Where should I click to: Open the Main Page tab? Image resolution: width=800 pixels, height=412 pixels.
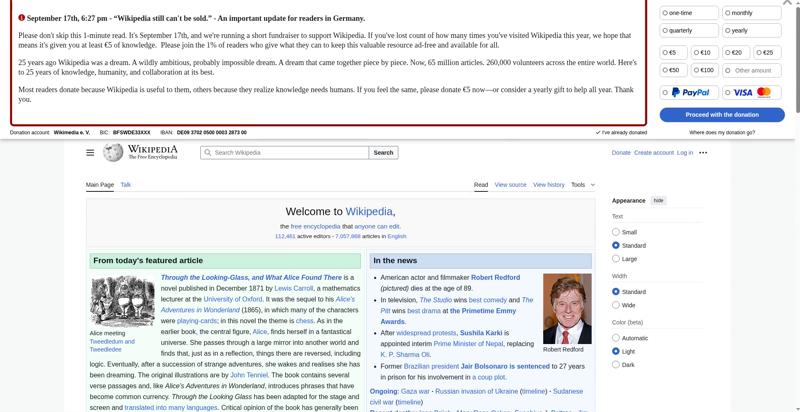[99, 185]
